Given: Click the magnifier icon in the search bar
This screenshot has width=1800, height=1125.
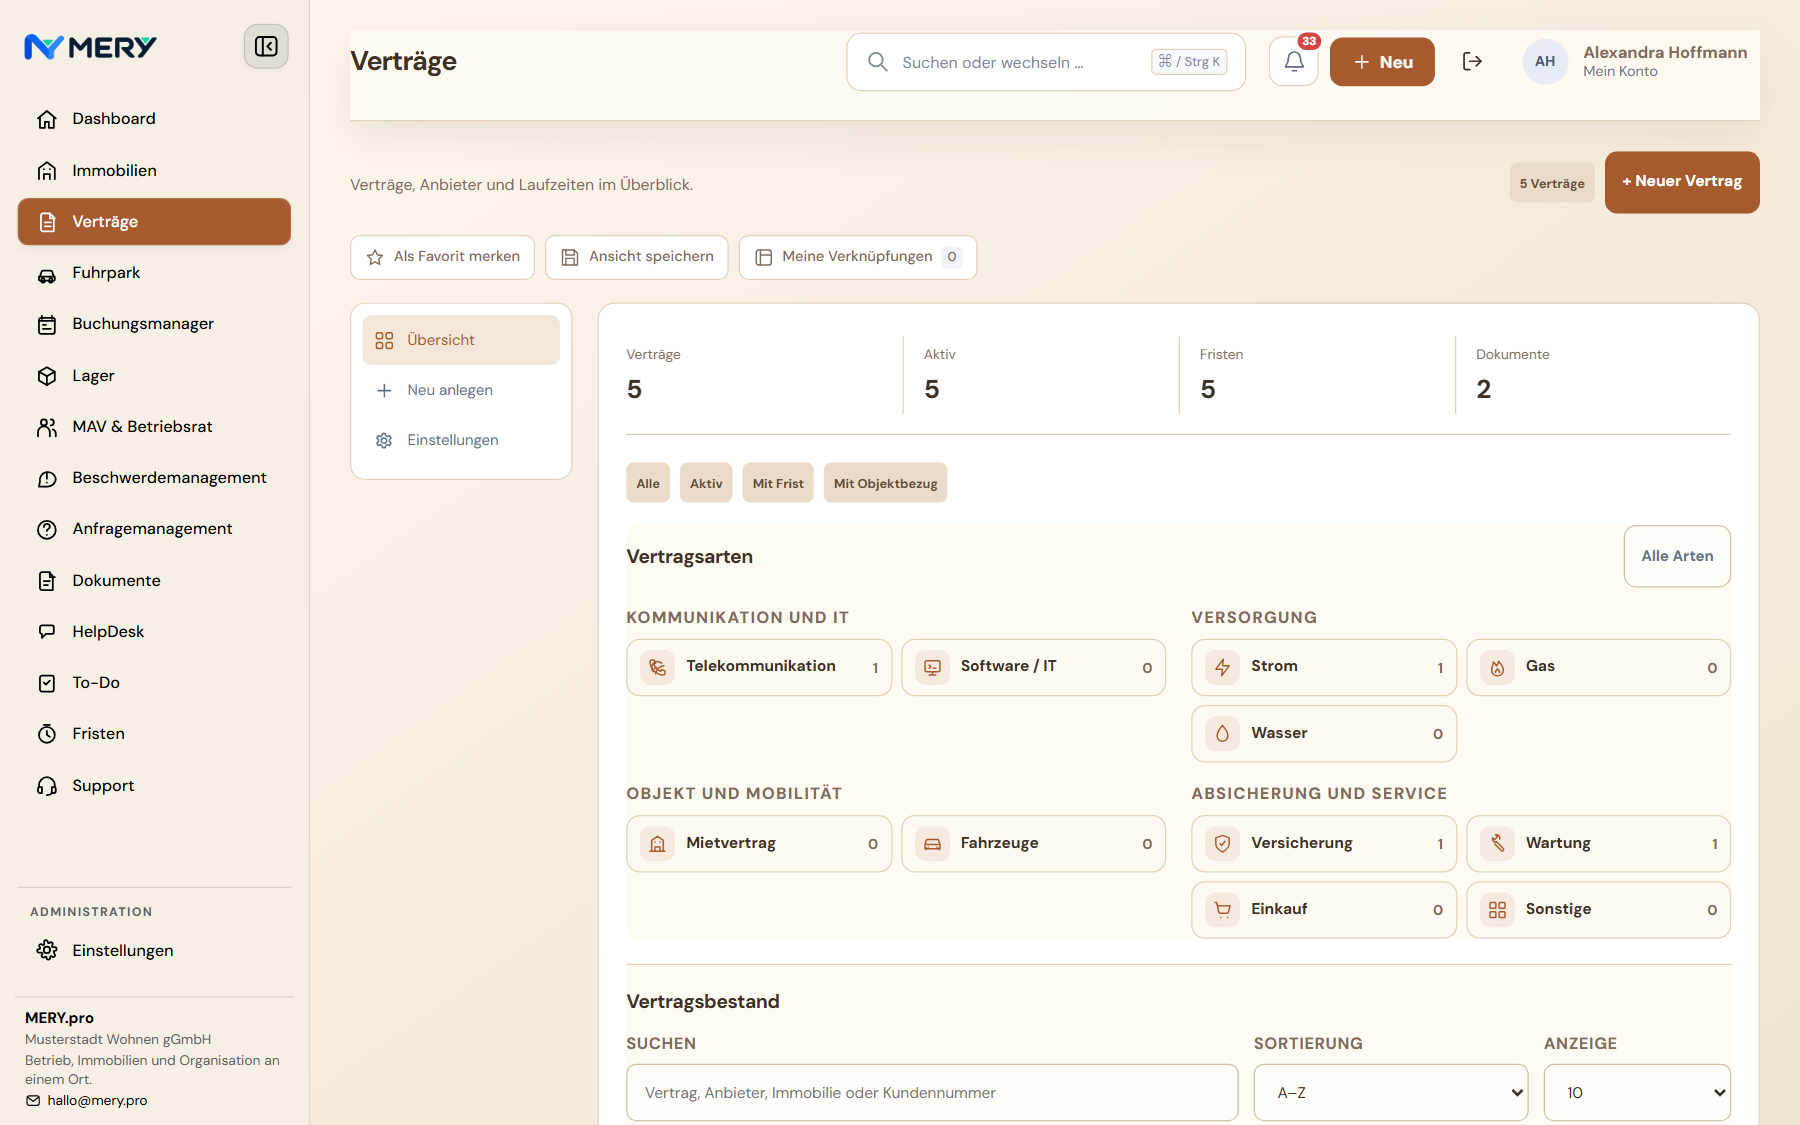Looking at the screenshot, I should click(x=877, y=62).
